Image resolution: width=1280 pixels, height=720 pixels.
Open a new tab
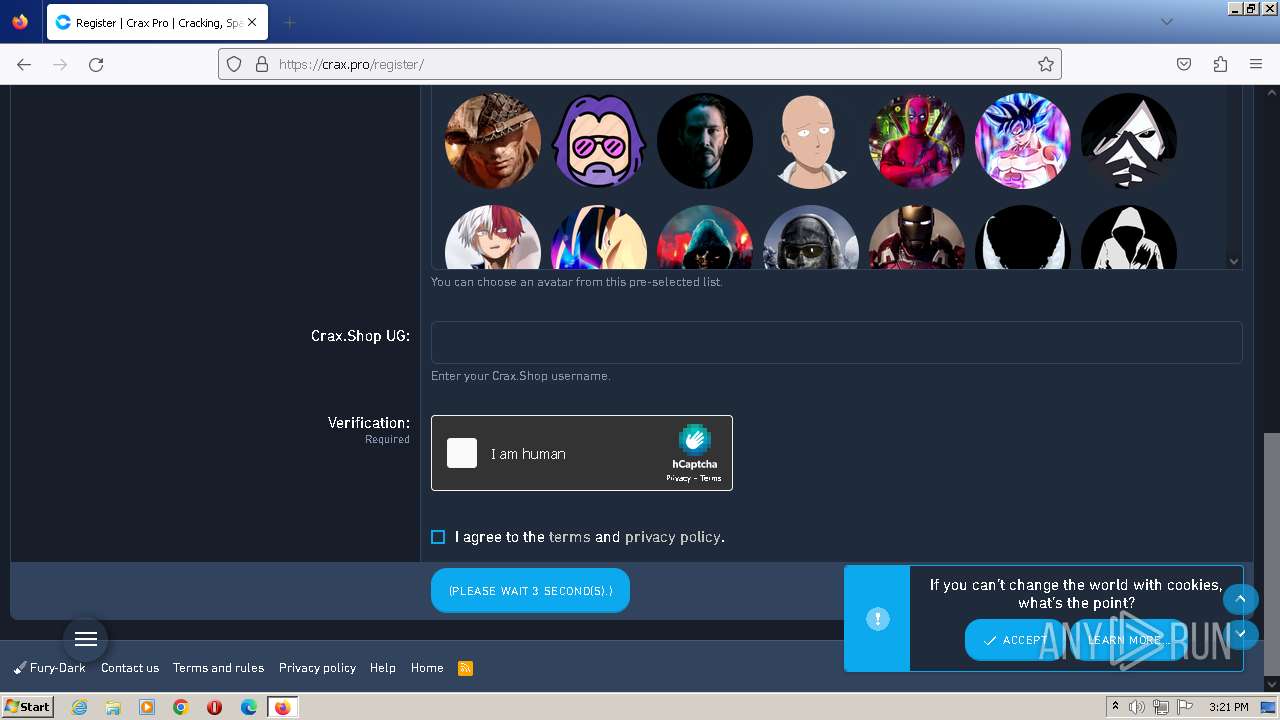289,22
